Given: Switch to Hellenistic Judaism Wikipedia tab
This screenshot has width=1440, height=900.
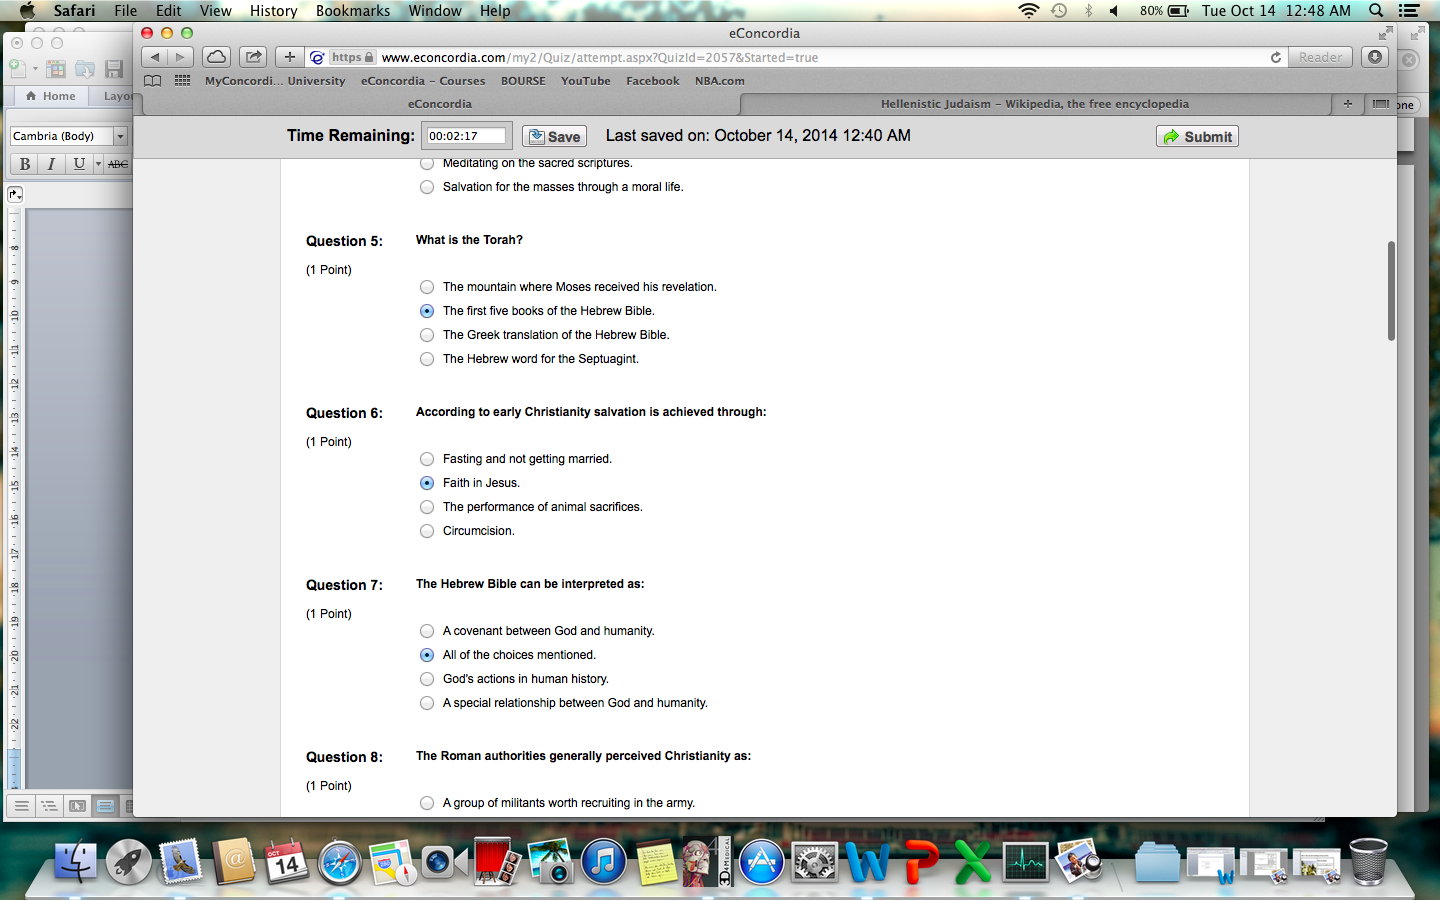Looking at the screenshot, I should [1034, 104].
